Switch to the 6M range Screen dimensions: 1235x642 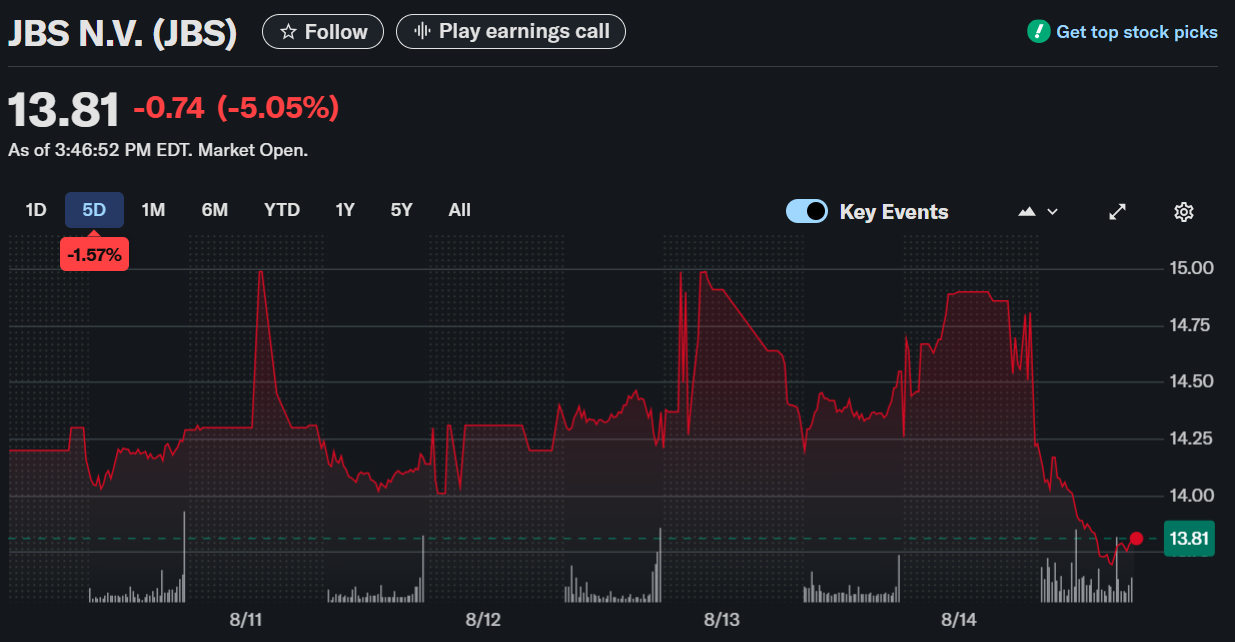point(215,210)
